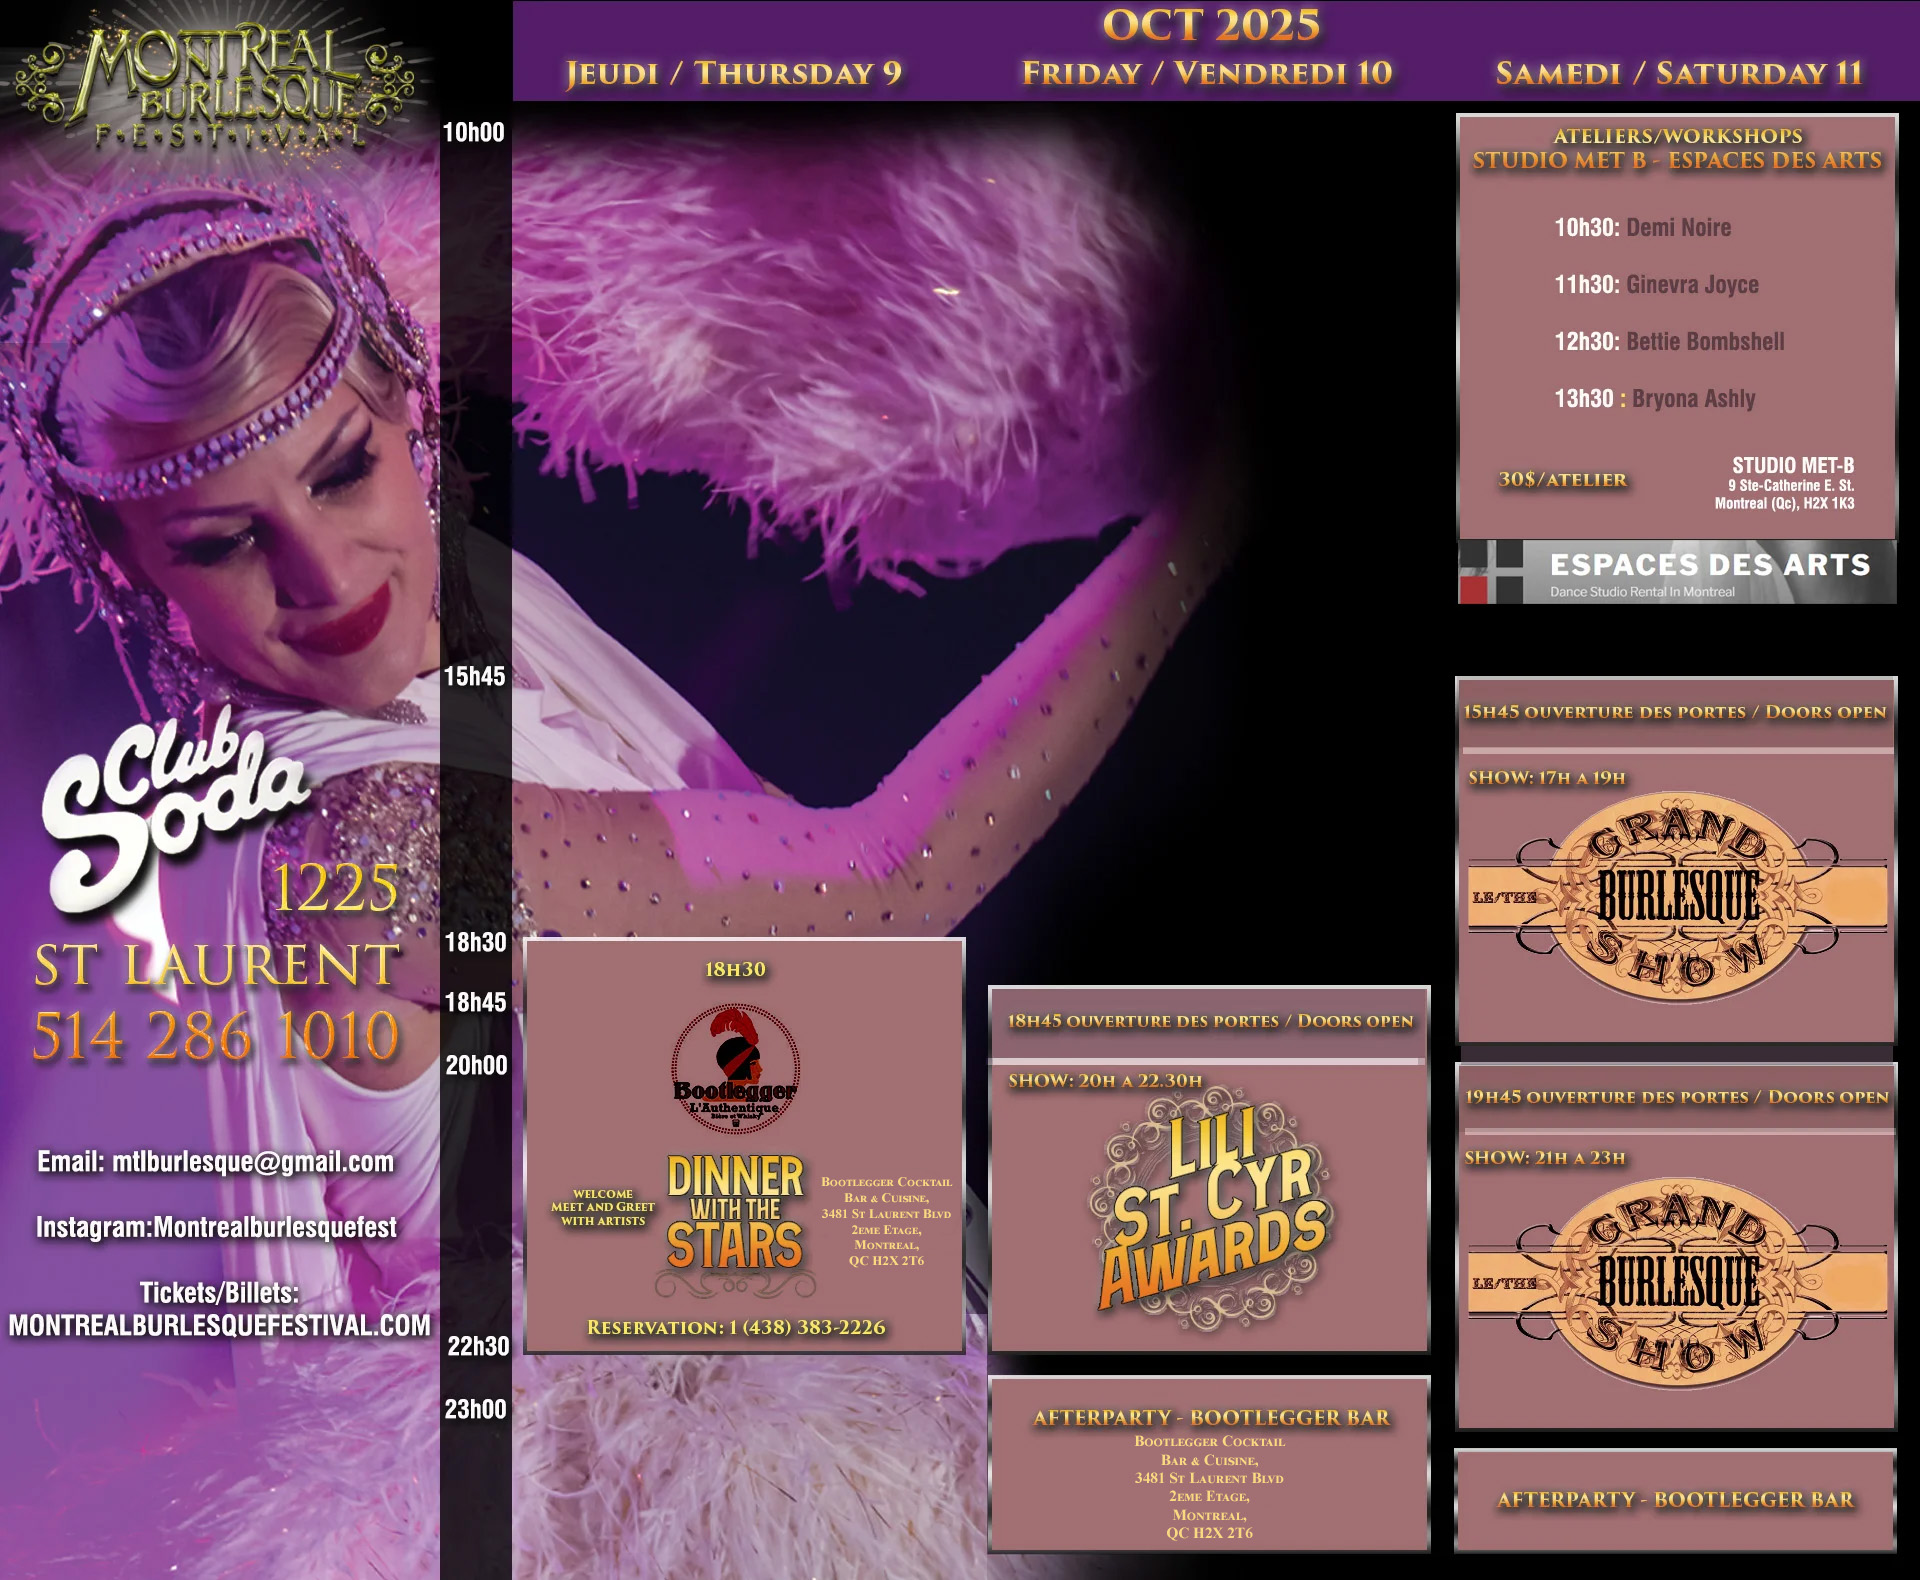
Task: Select the 11h30 Ginevra Joyce workshop
Action: pos(1656,285)
